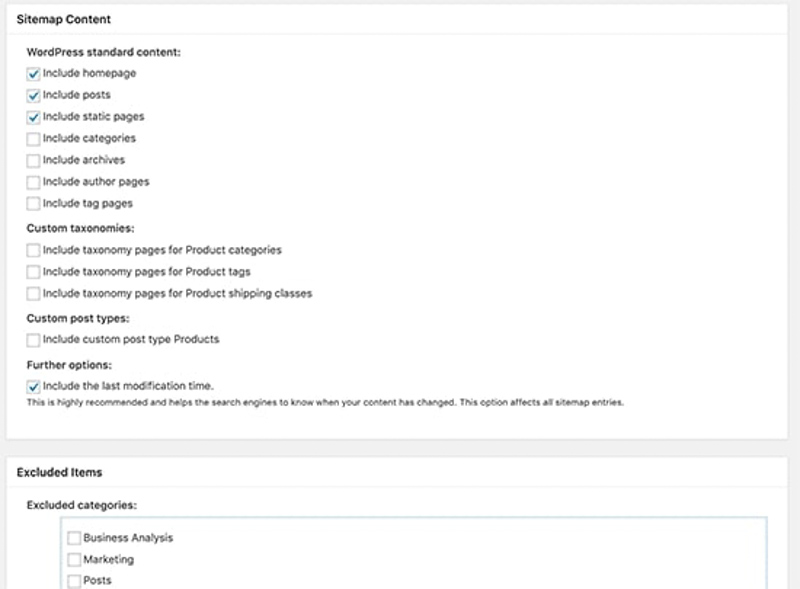Uncheck the Include posts checkbox
The image size is (800, 589).
pos(34,95)
